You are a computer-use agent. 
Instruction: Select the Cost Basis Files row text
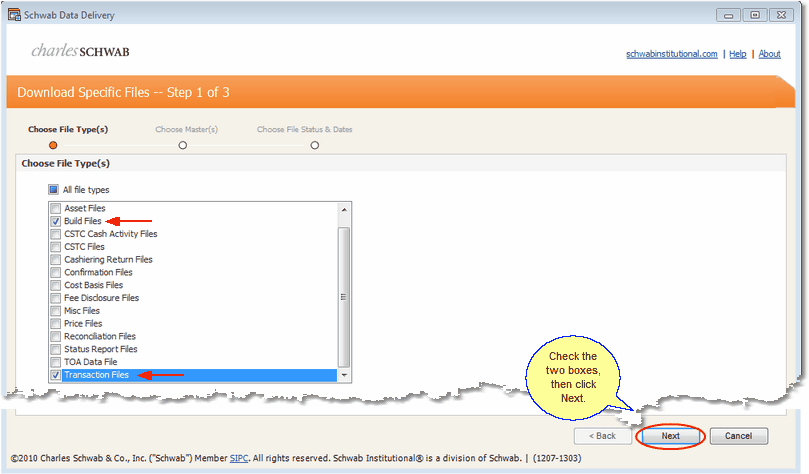coord(93,285)
